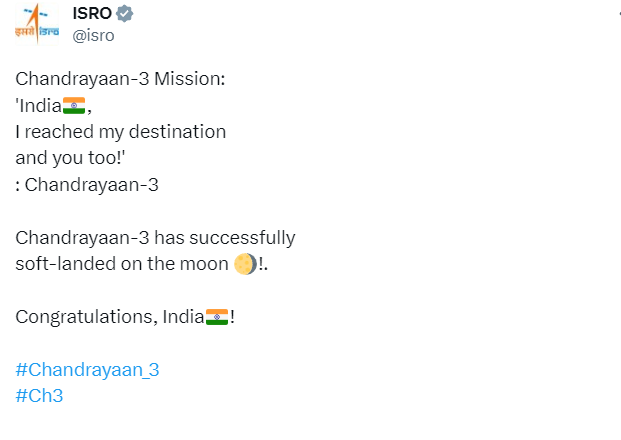
Task: Click the word 'India' in the opening quote
Action: coord(40,105)
